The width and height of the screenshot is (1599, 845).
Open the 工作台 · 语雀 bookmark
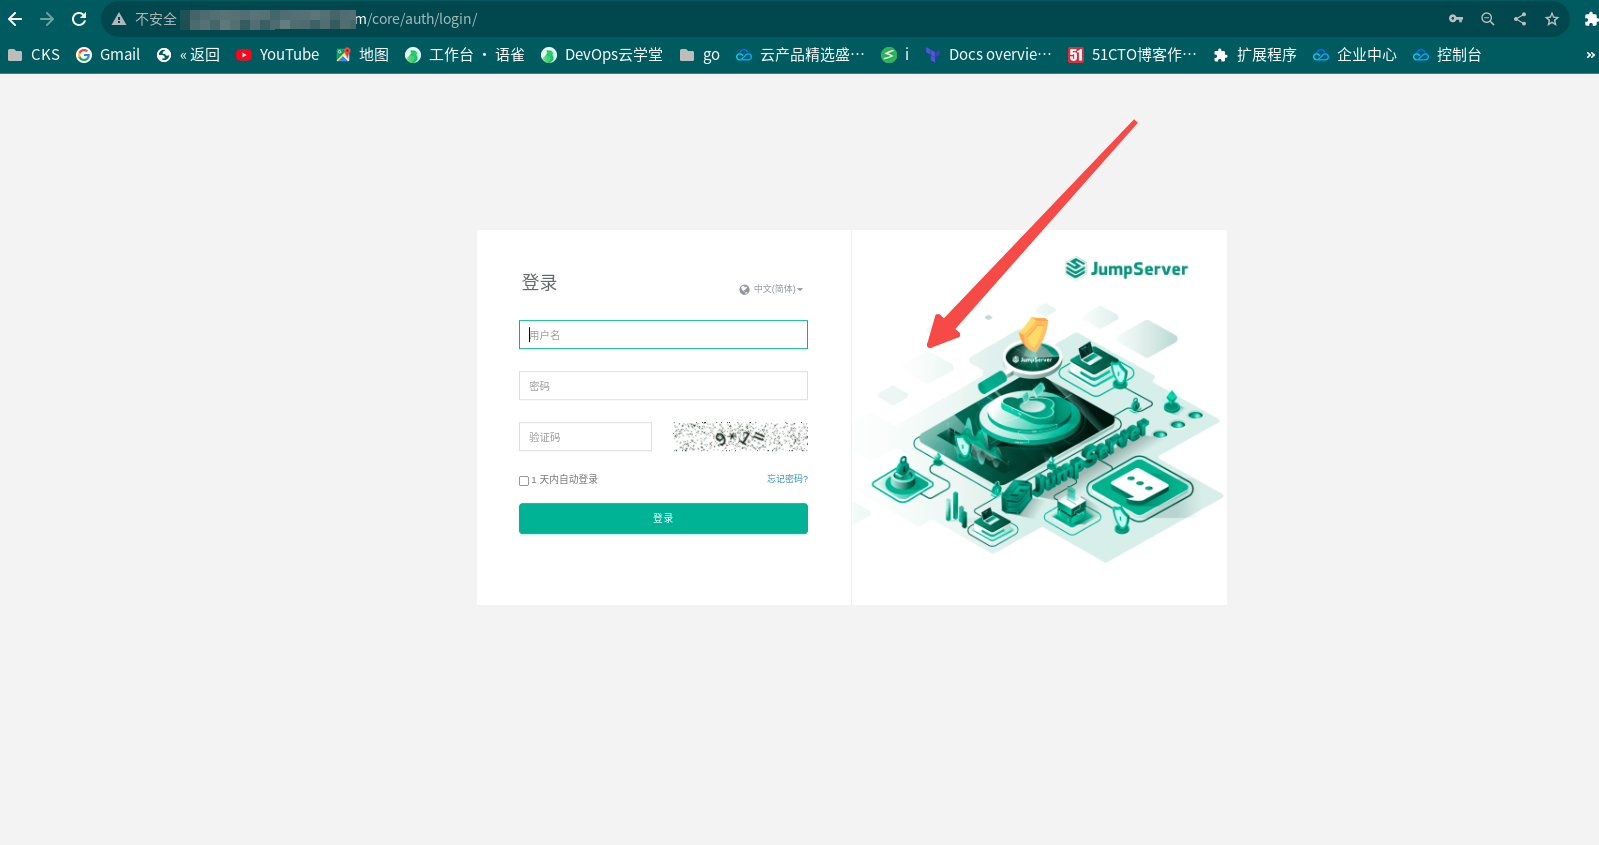[x=465, y=55]
